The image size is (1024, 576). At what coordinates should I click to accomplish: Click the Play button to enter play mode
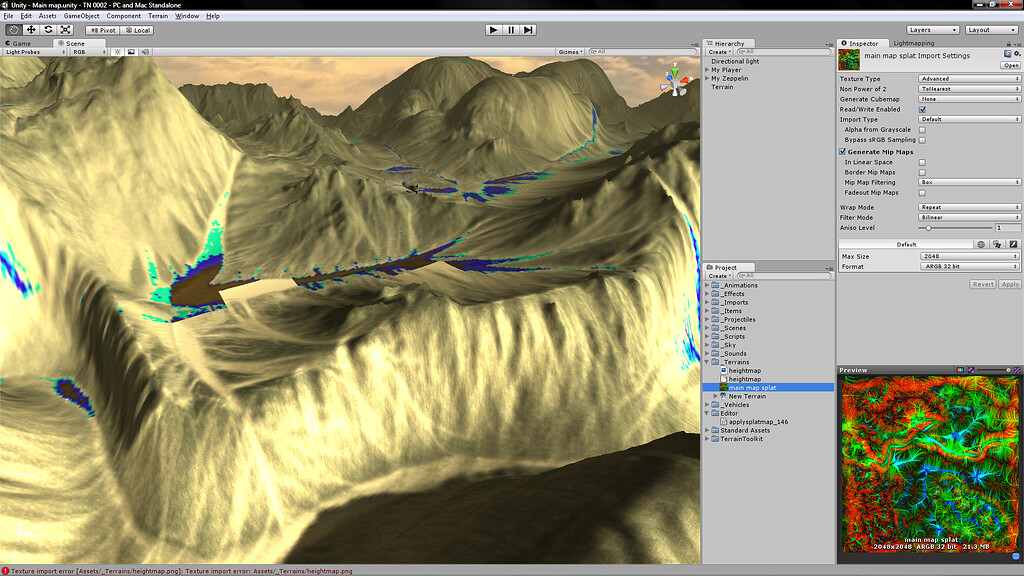492,29
